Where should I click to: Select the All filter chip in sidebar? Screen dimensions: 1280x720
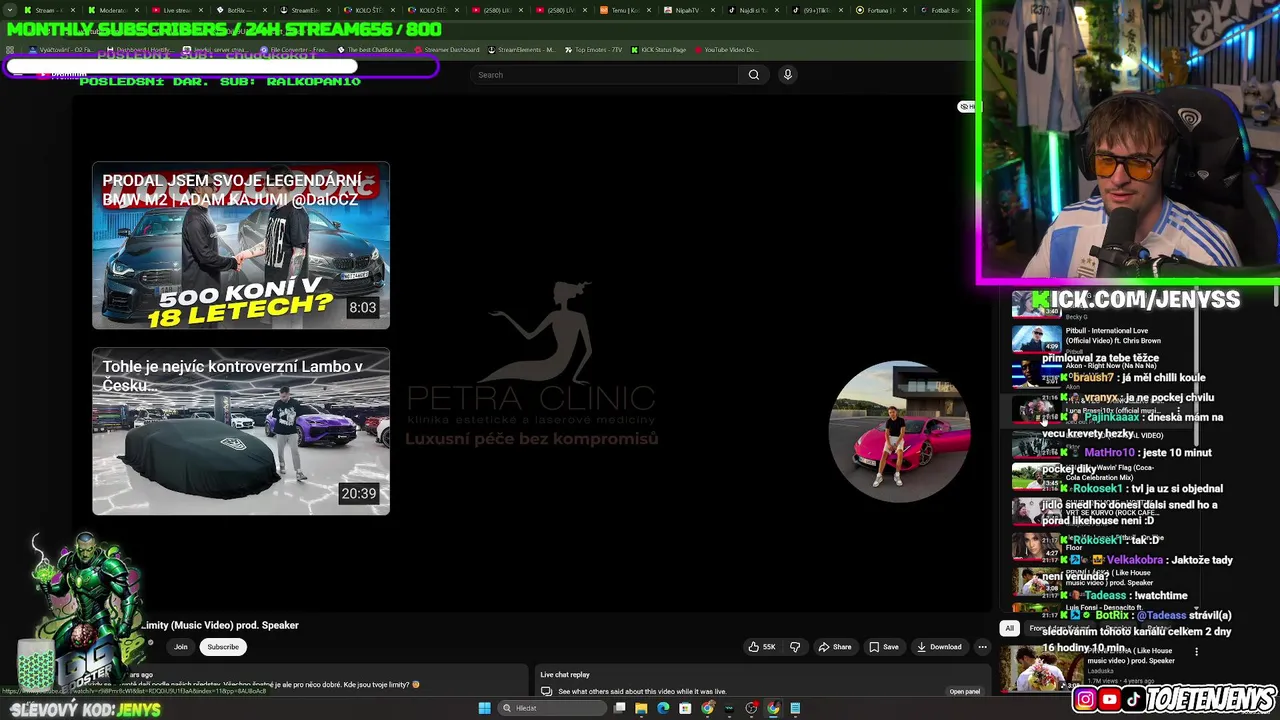[1010, 628]
